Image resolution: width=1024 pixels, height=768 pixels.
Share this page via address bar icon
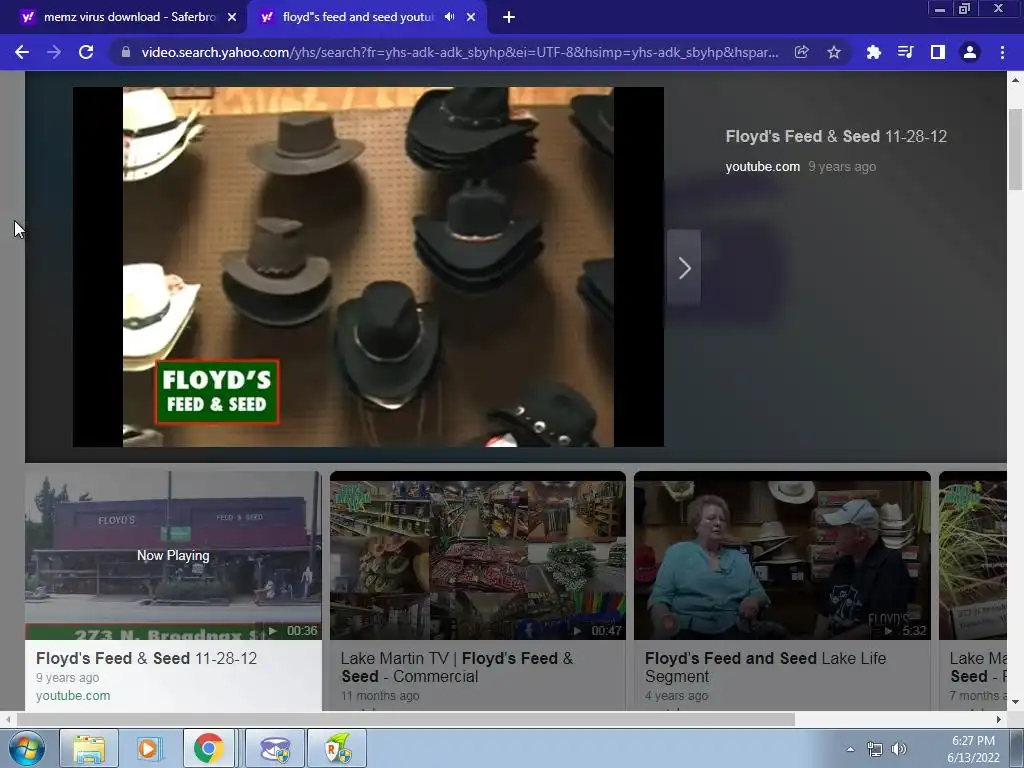(801, 52)
